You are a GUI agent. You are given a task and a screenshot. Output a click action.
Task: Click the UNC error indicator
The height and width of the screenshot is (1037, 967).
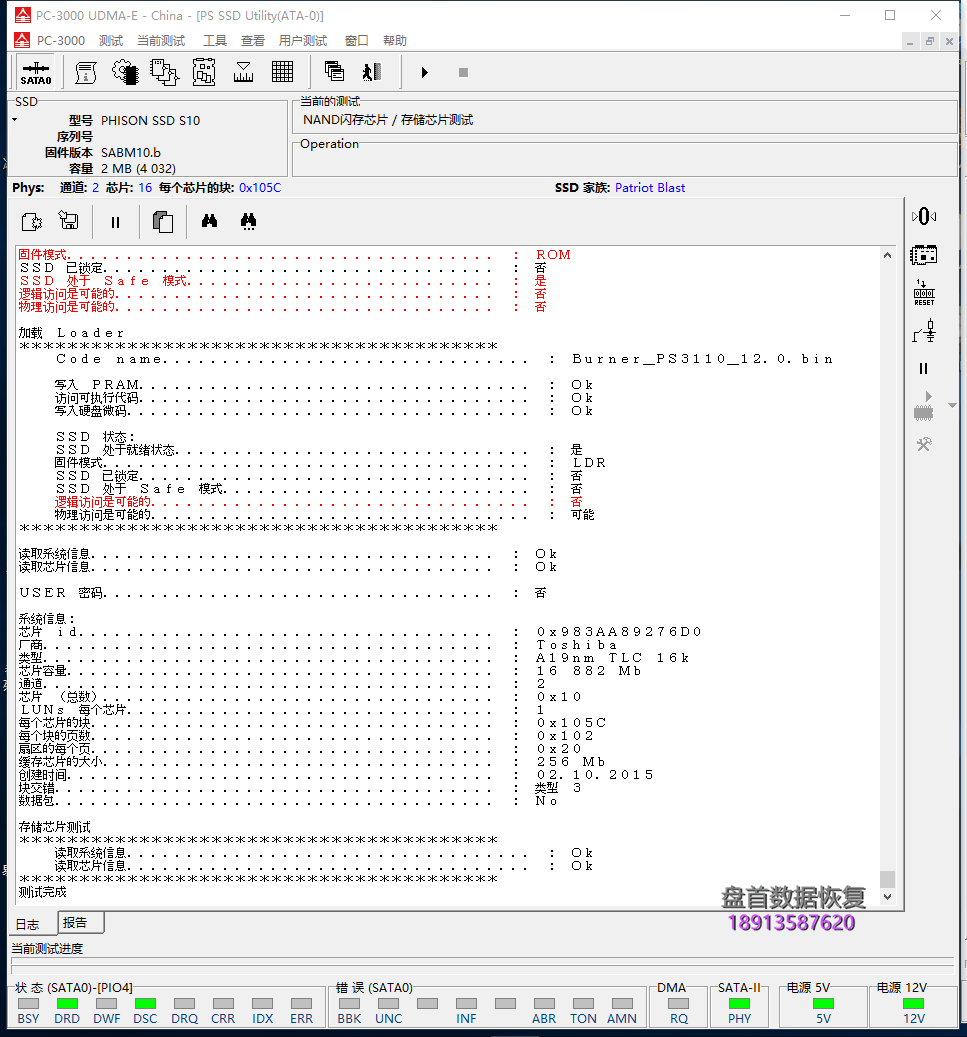(x=388, y=1011)
